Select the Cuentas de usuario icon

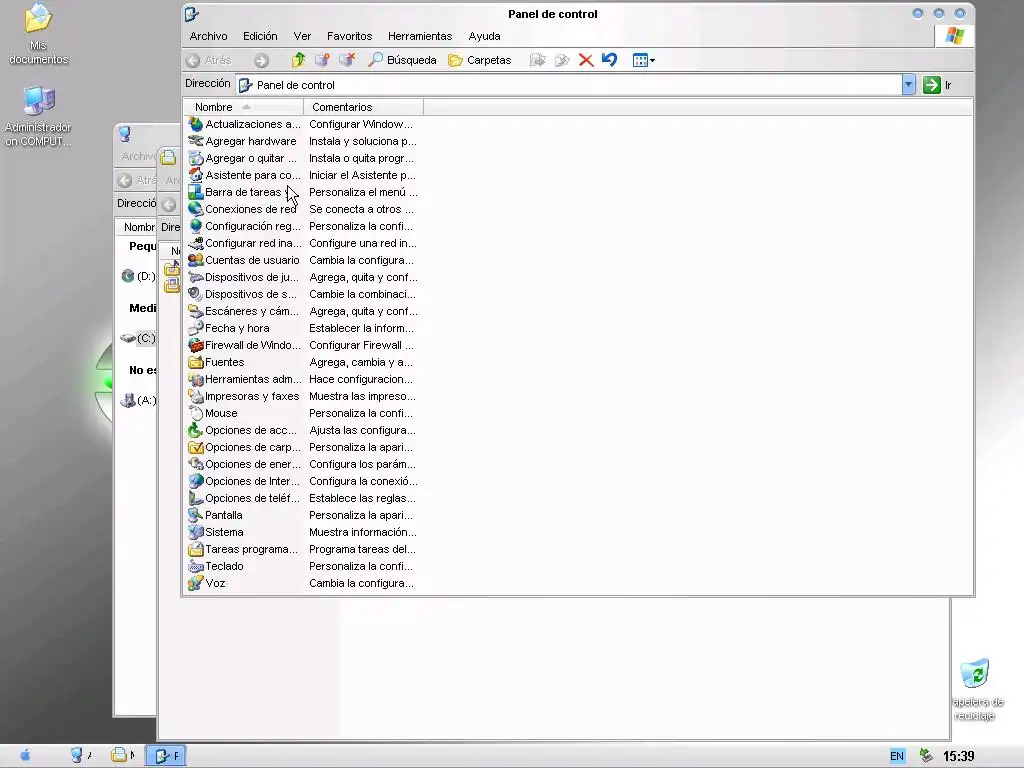pyautogui.click(x=196, y=260)
